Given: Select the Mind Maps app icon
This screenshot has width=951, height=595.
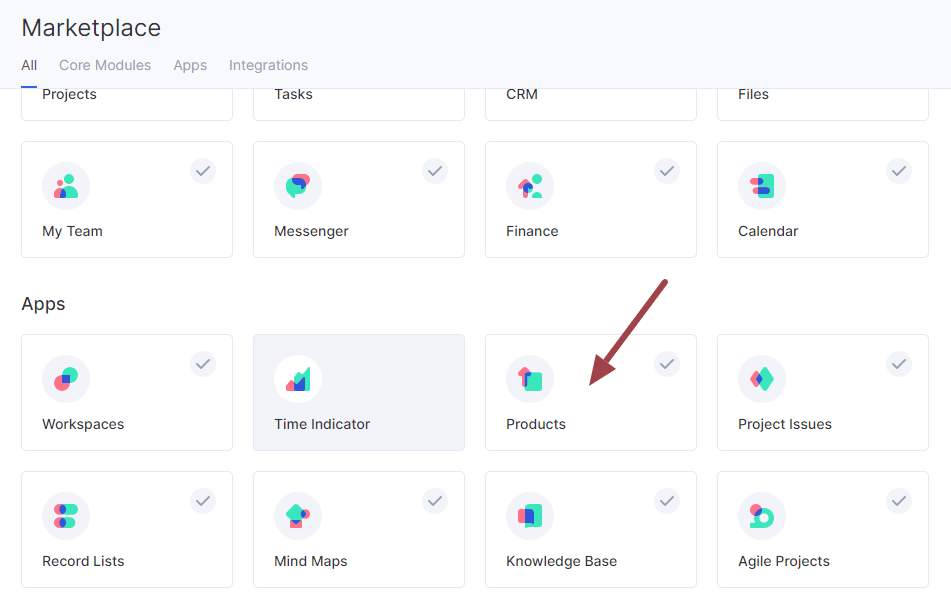Looking at the screenshot, I should coord(298,516).
